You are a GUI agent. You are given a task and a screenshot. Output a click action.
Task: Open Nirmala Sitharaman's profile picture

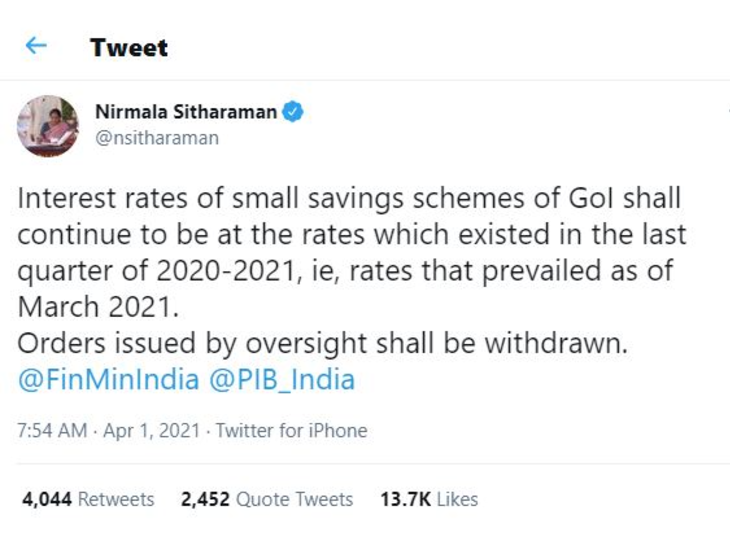[x=47, y=127]
